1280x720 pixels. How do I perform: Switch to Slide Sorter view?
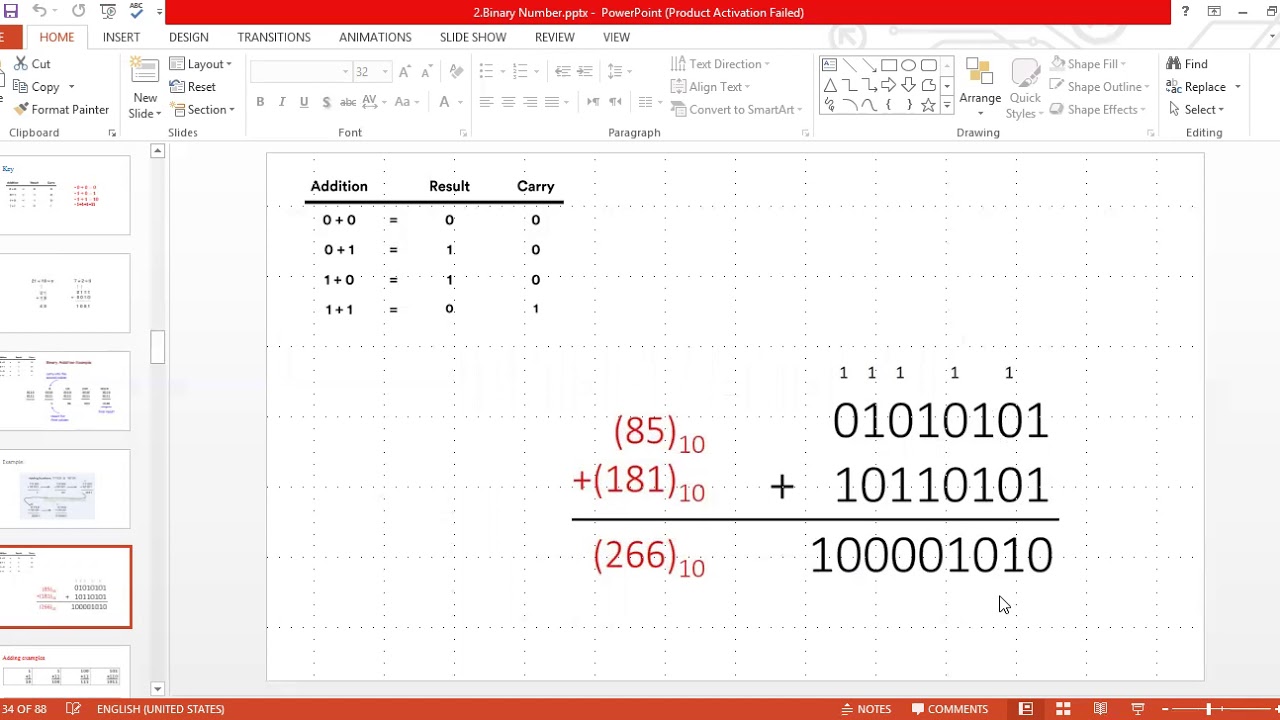coord(1063,709)
